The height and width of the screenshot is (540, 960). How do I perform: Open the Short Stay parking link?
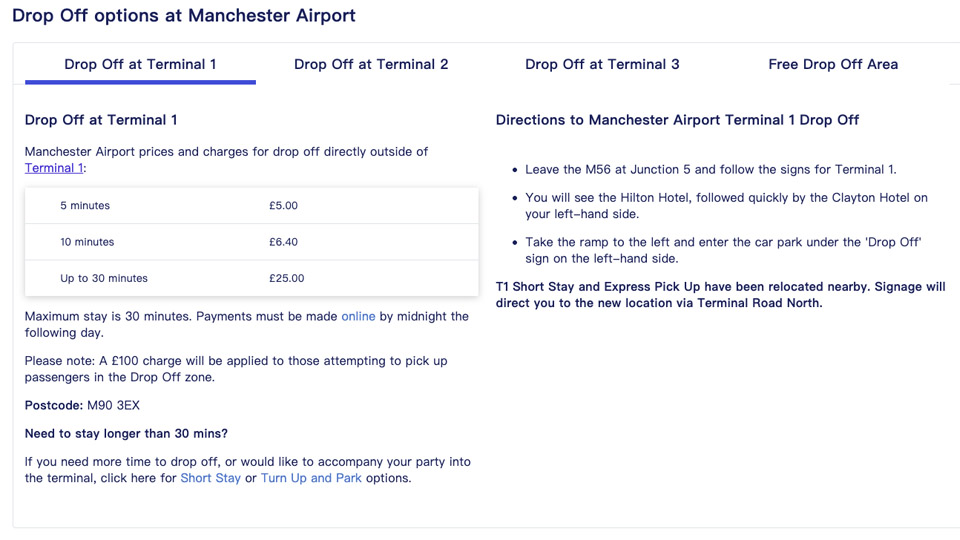[210, 478]
